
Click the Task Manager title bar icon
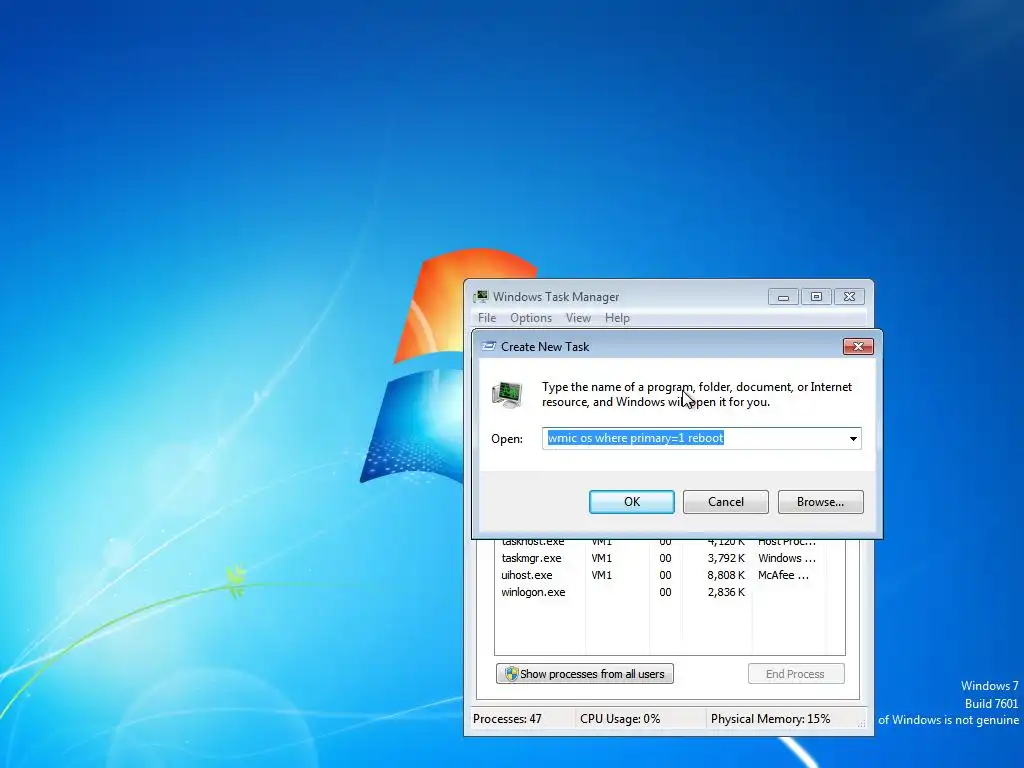tap(481, 296)
